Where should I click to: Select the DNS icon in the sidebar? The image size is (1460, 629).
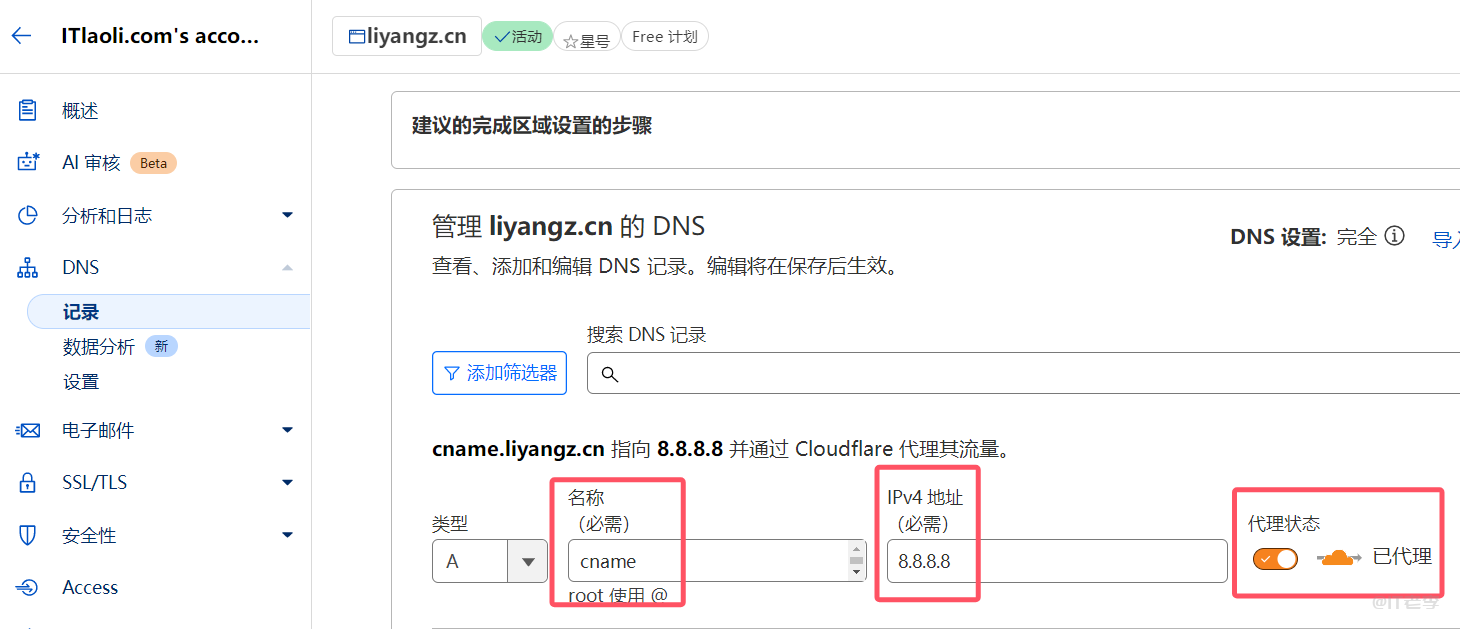(26, 266)
